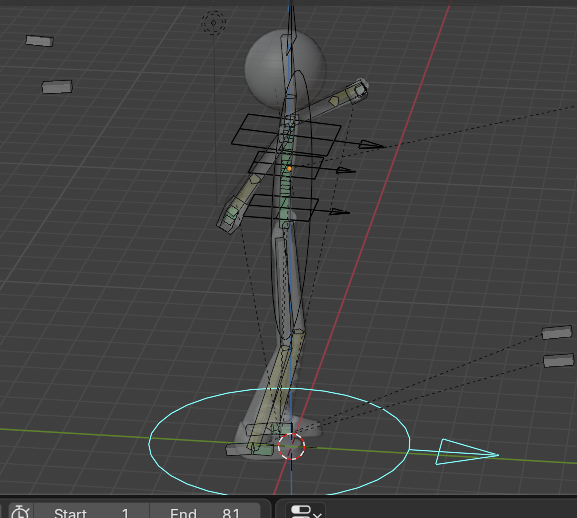Toggle the preview range stopwatch icon
The width and height of the screenshot is (577, 518).
[x=21, y=512]
